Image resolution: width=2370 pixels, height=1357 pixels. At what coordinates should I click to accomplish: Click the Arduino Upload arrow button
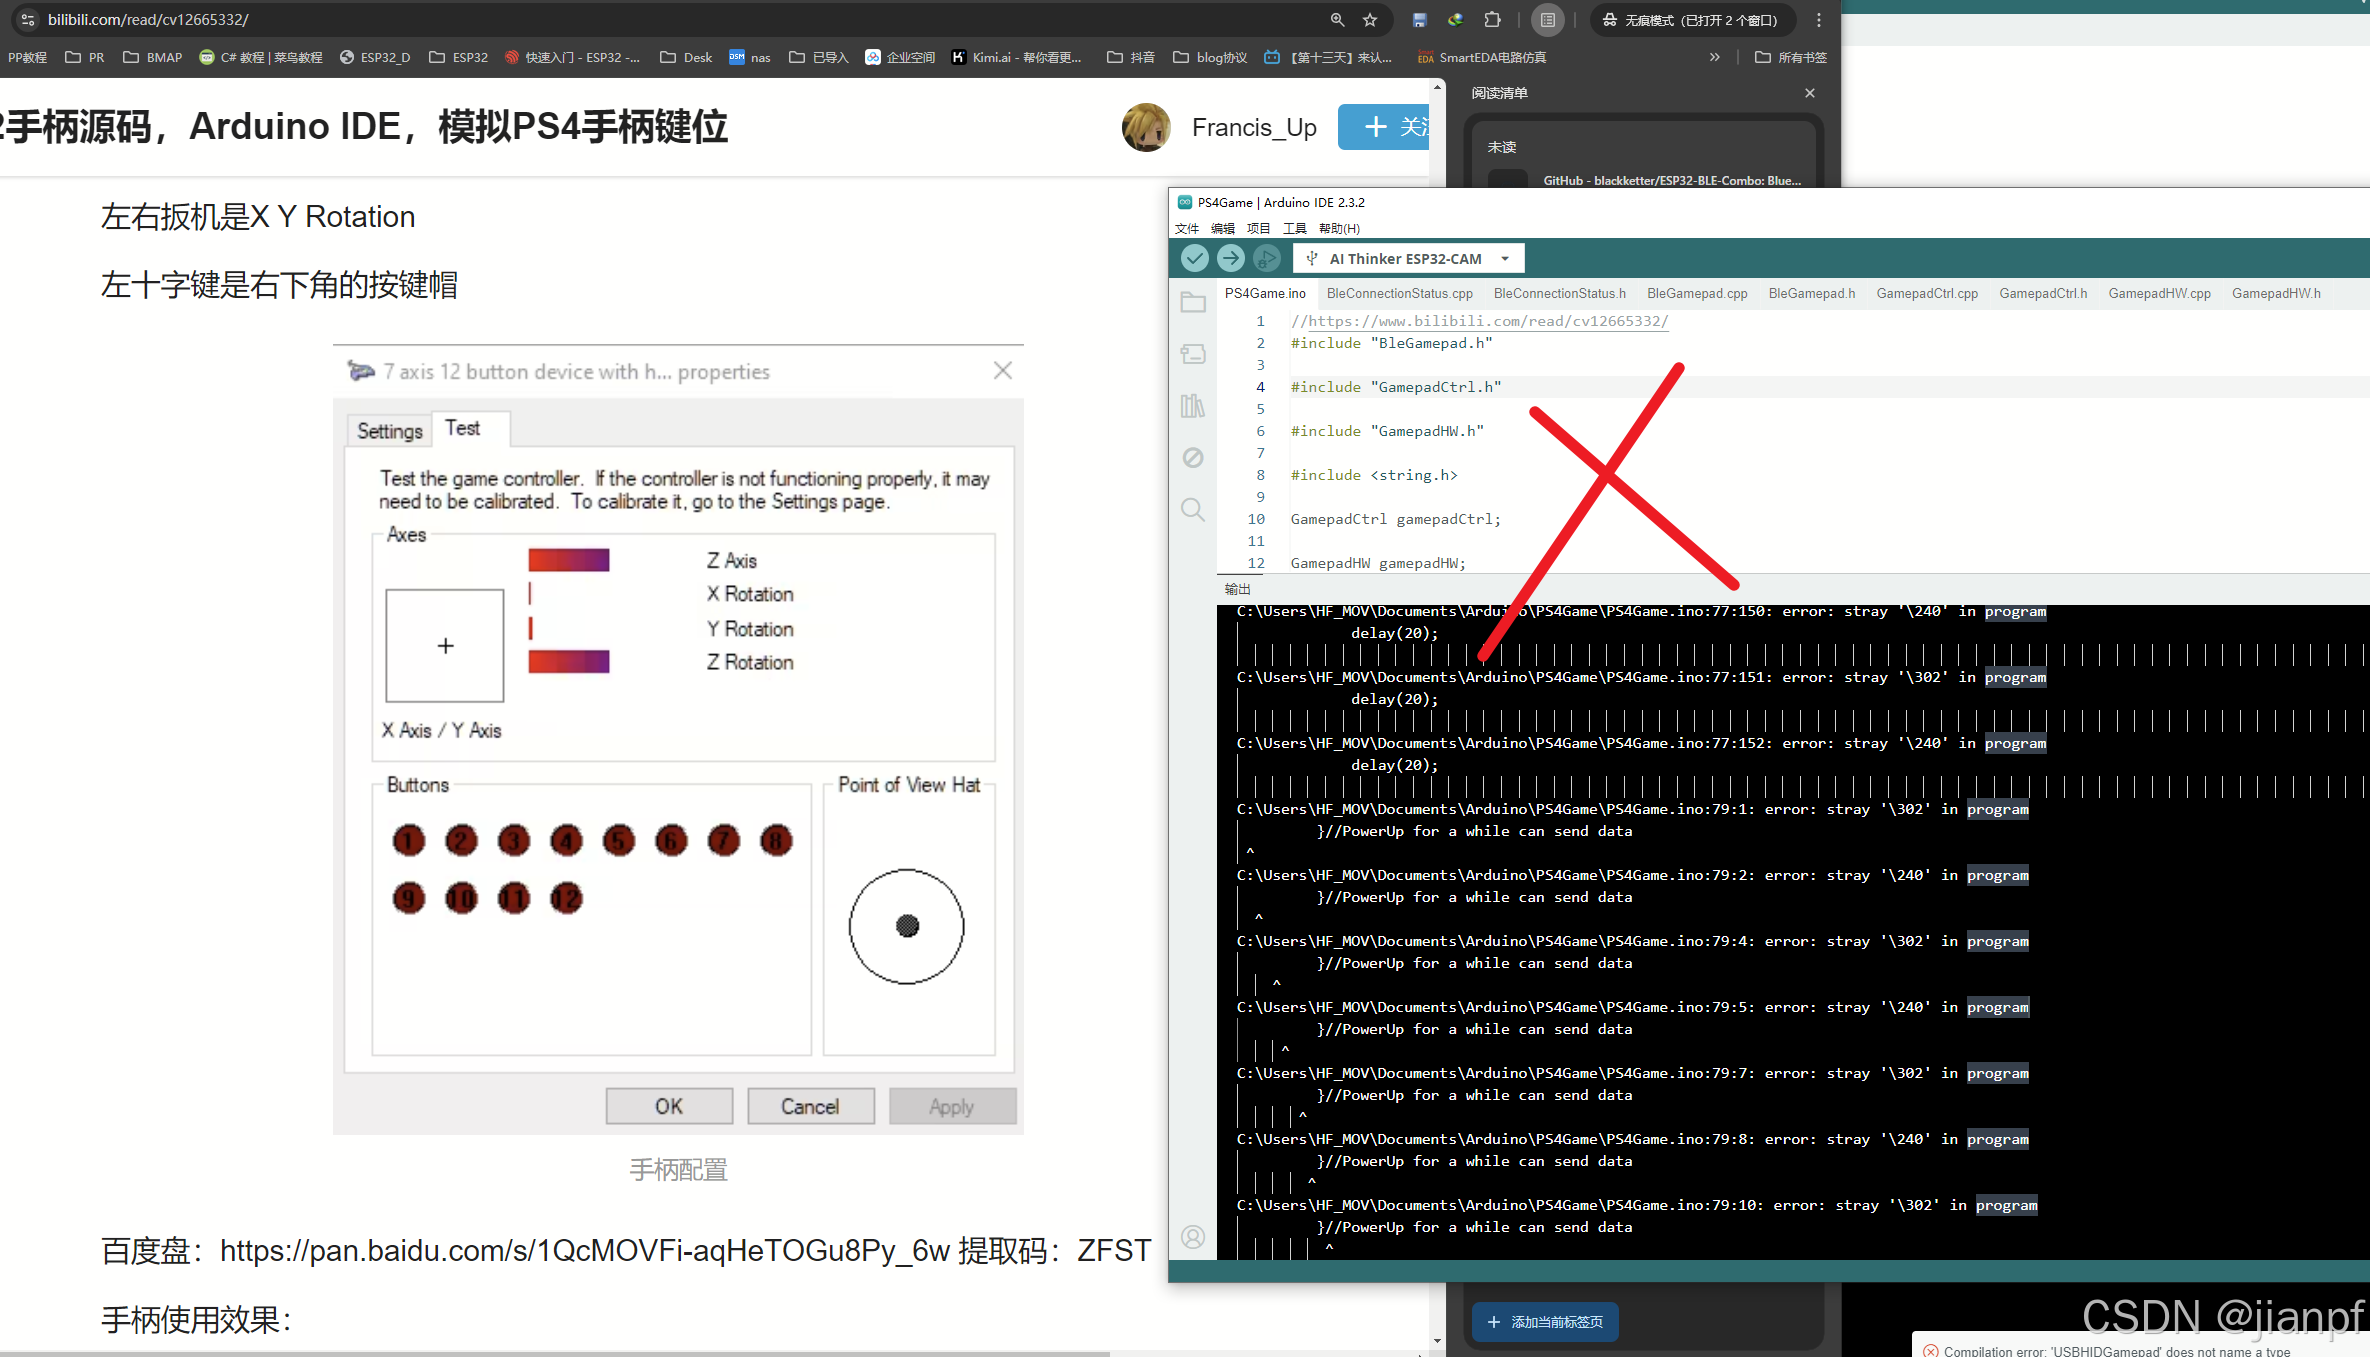click(1230, 259)
